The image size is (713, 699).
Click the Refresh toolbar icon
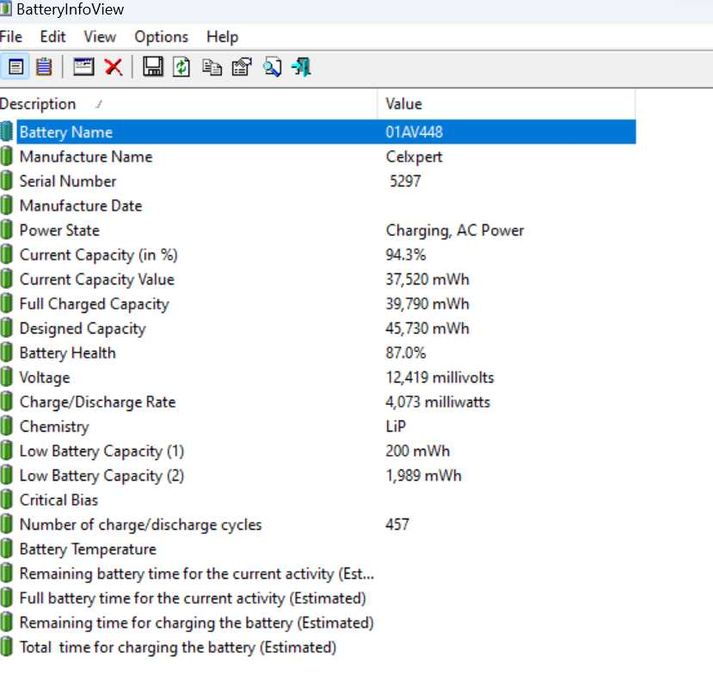181,67
